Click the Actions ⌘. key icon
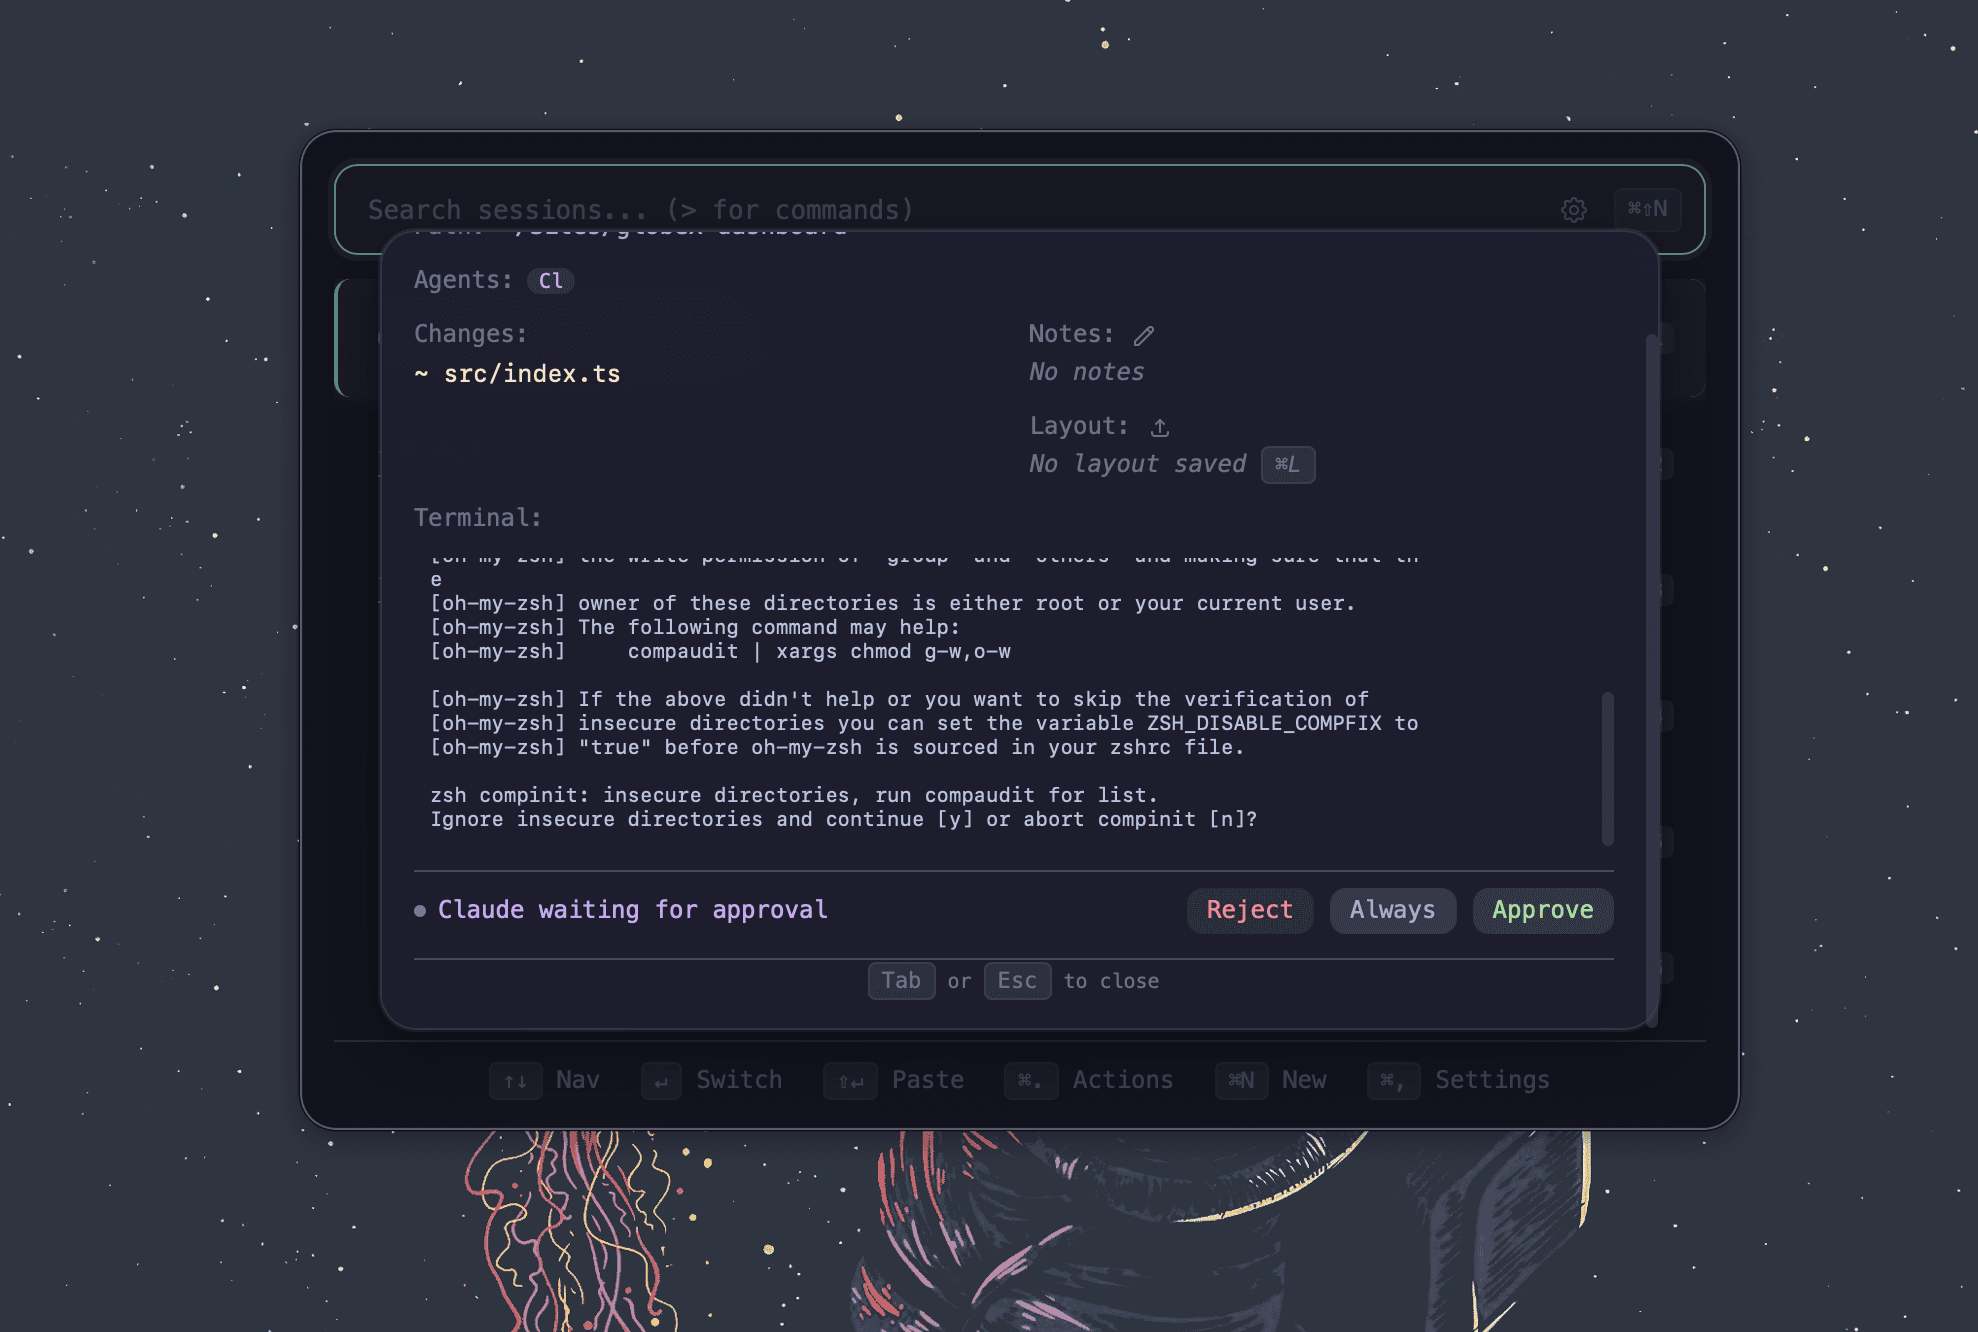The width and height of the screenshot is (1978, 1332). [1031, 1081]
